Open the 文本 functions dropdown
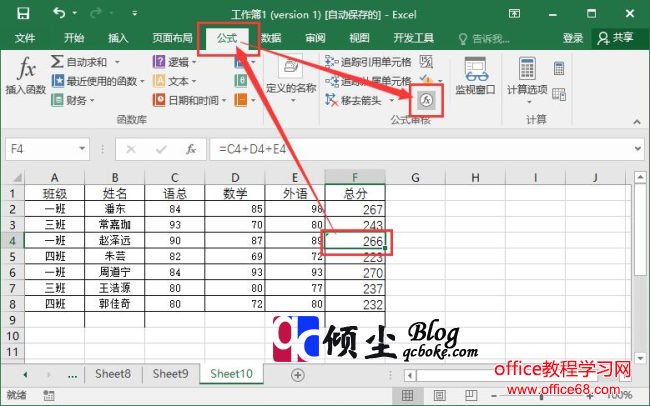This screenshot has width=650, height=406. point(175,81)
